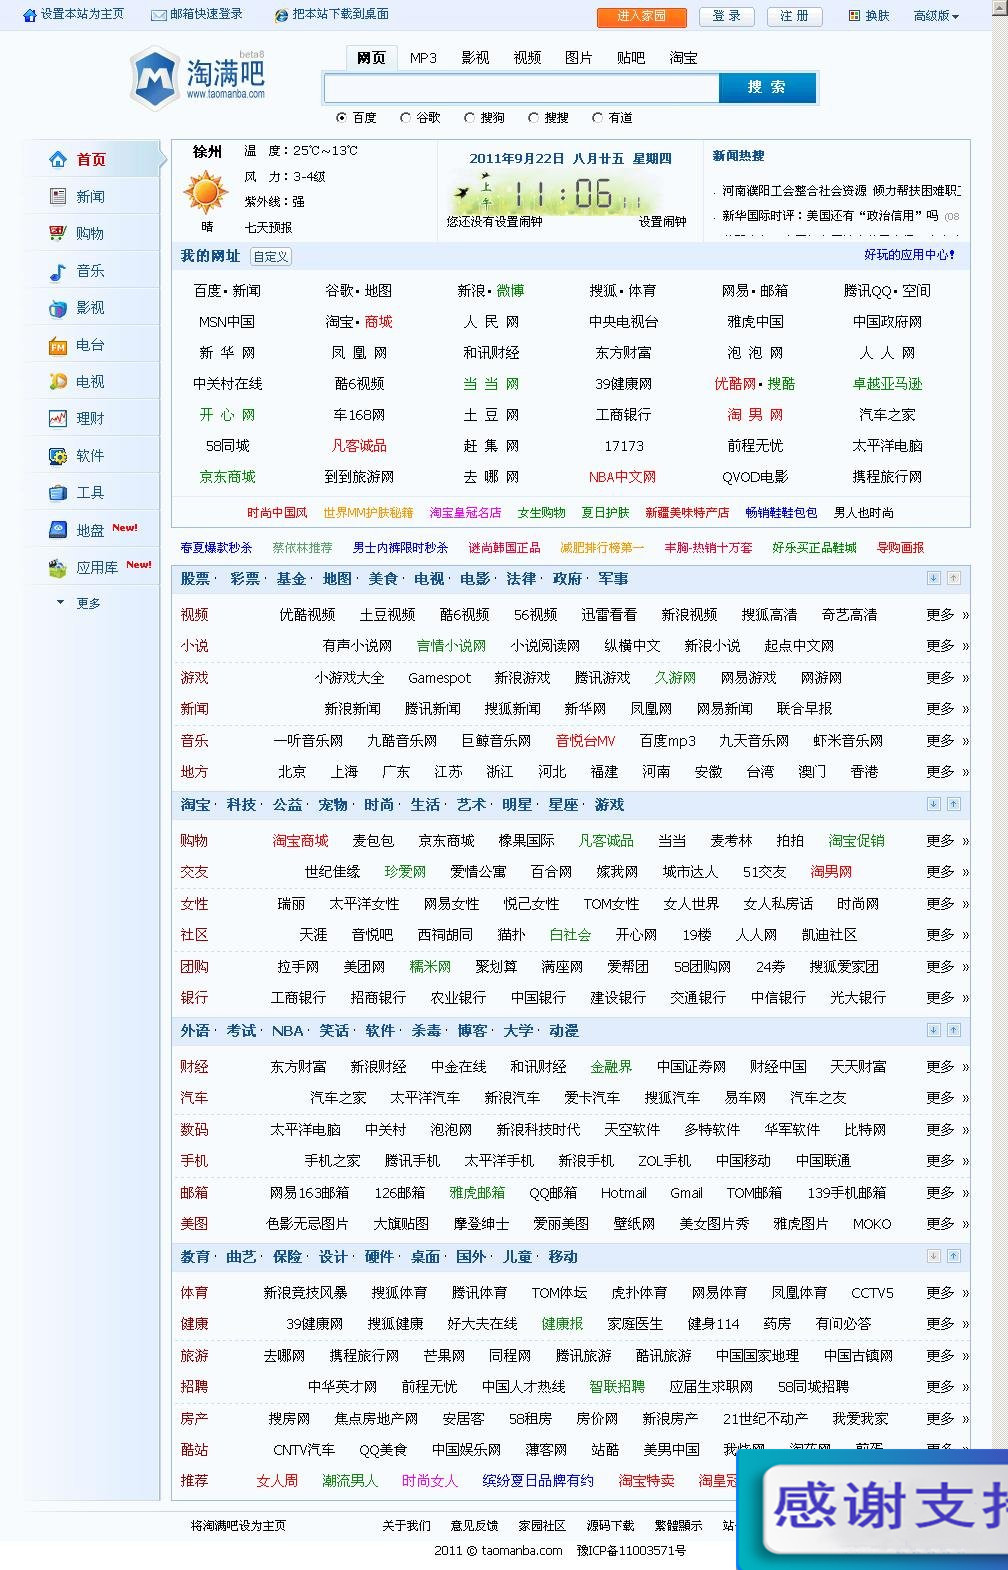Expand 更多 in the 健康 row
The height and width of the screenshot is (1570, 1008).
click(x=947, y=1324)
